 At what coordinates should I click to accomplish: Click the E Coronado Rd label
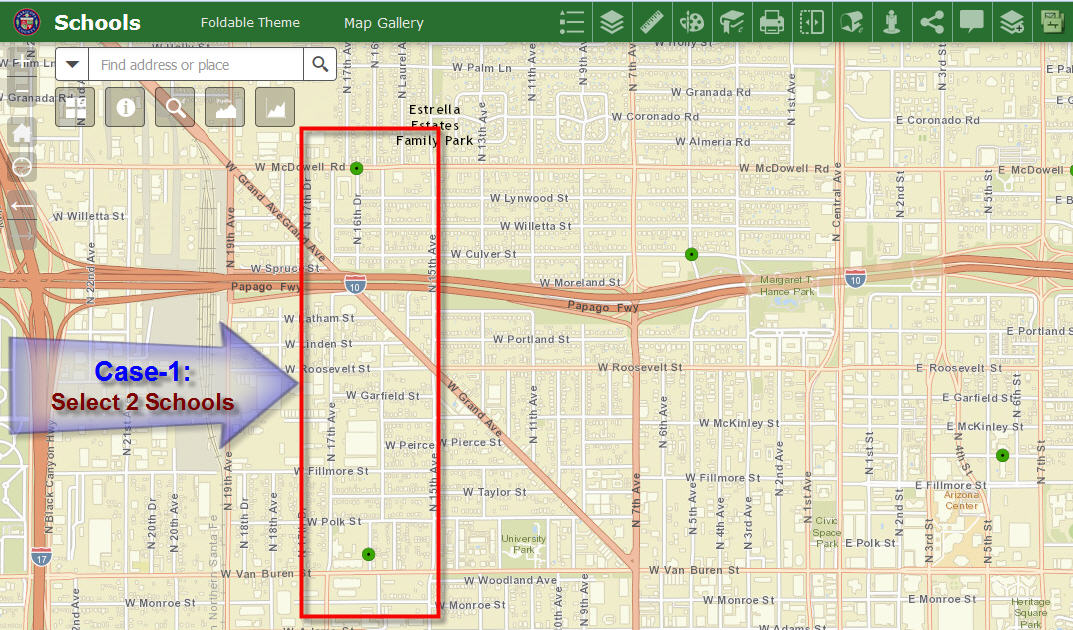pyautogui.click(x=938, y=120)
